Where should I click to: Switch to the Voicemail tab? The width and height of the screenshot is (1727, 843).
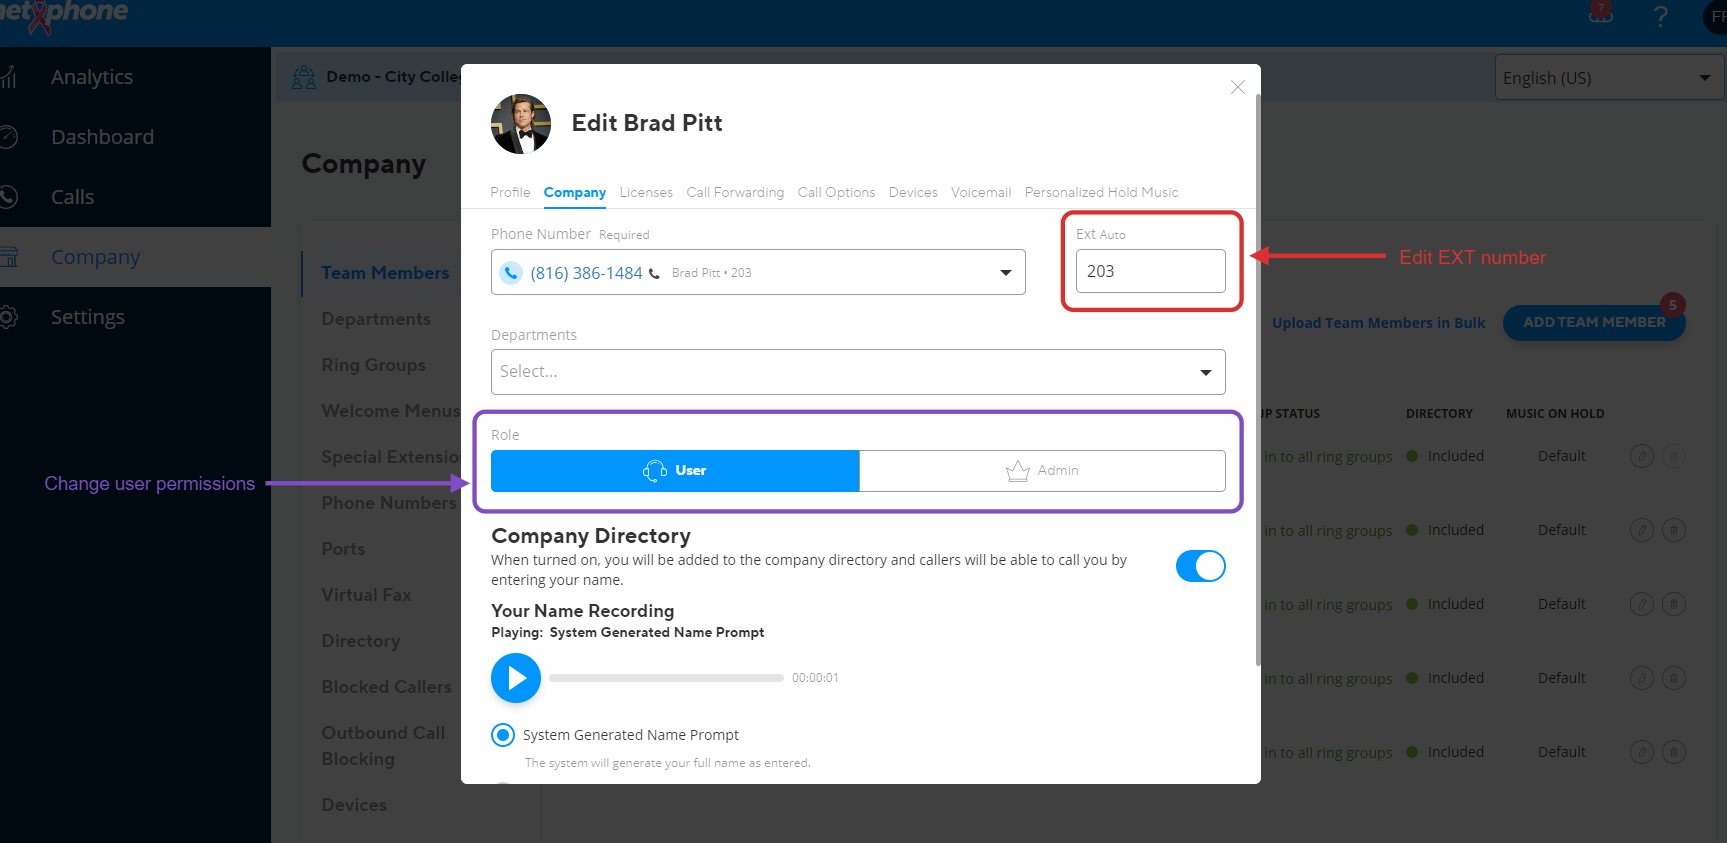pos(981,192)
